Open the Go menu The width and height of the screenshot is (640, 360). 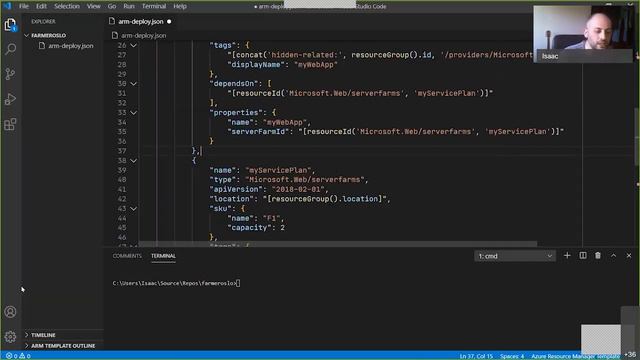(x=112, y=6)
